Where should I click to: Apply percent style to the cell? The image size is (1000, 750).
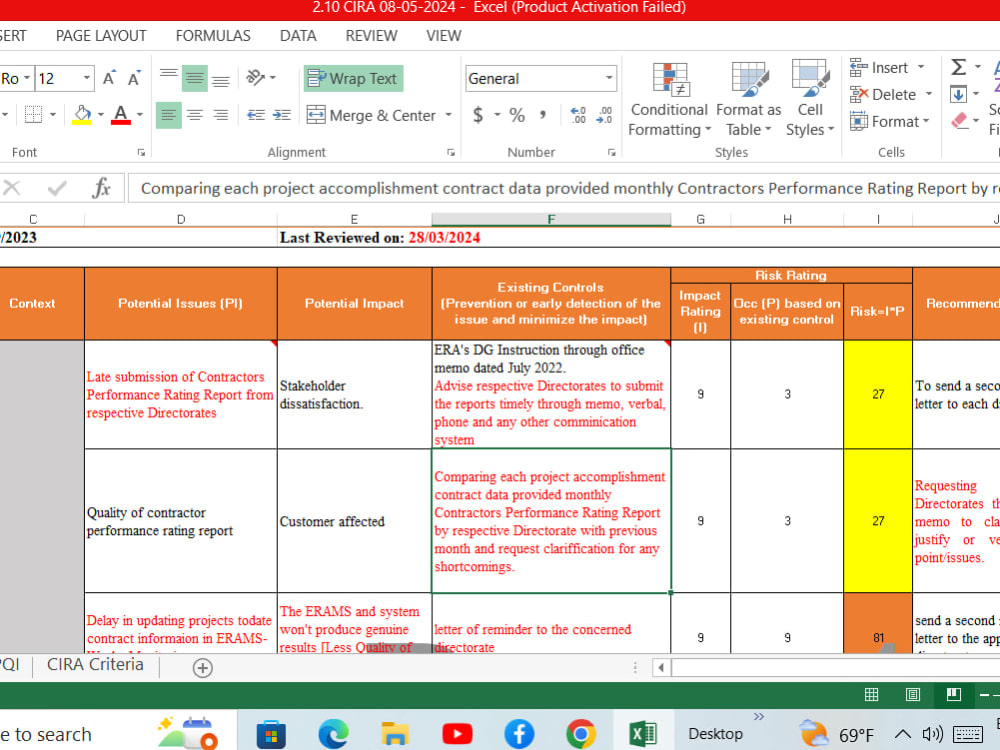(517, 115)
